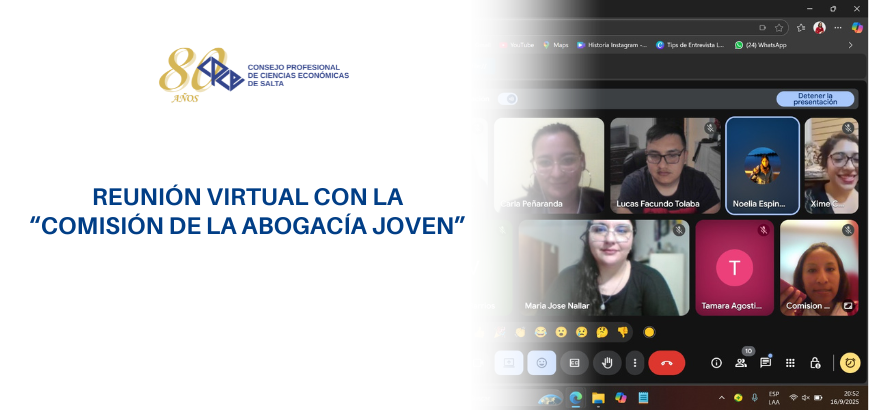Open the WhatsApp bookmark

pos(760,45)
